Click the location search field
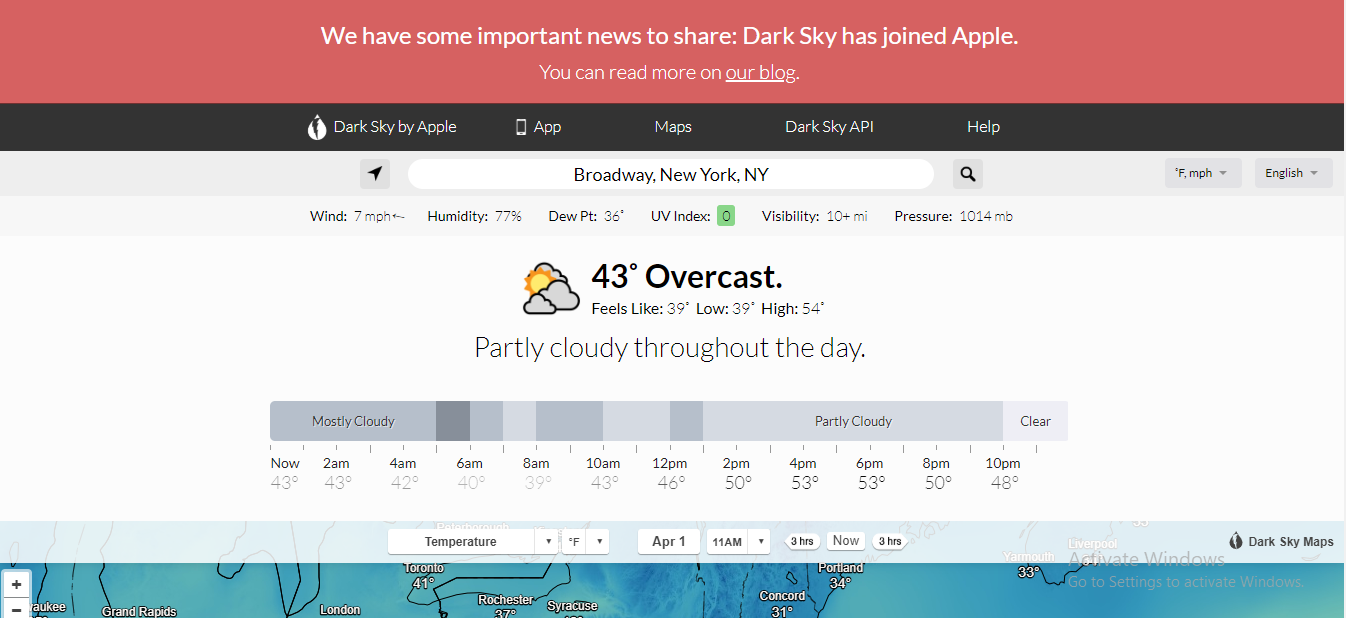 (x=671, y=174)
